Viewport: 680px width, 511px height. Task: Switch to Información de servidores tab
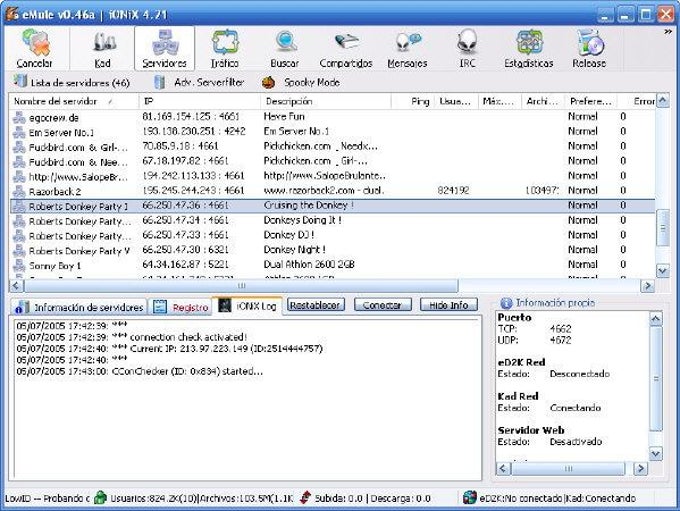click(79, 307)
